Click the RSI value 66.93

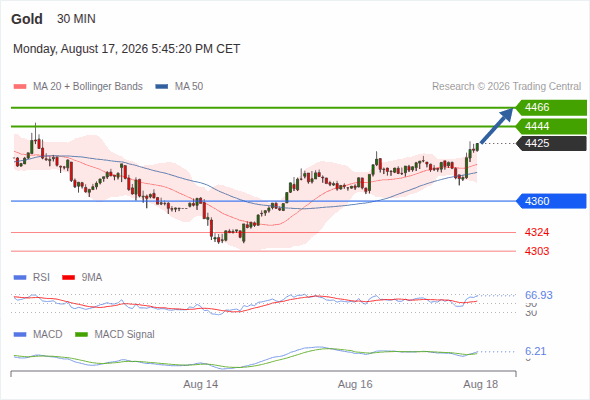coord(539,295)
